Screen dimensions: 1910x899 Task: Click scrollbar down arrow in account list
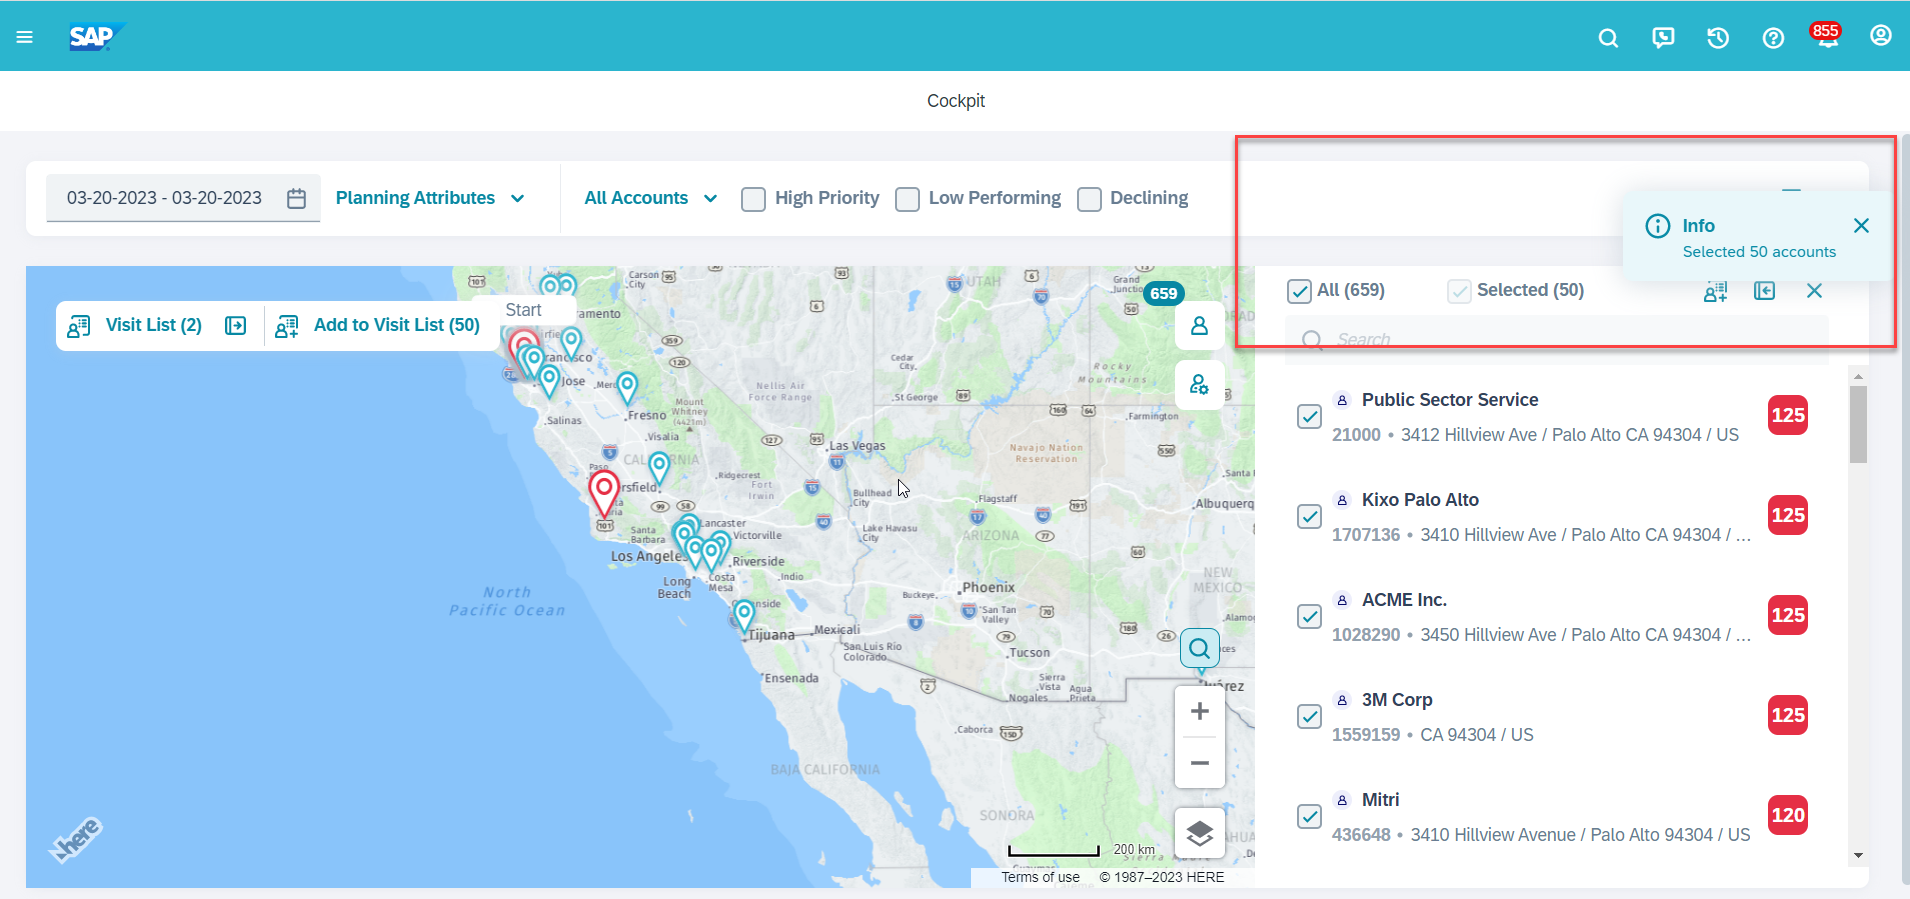[x=1858, y=856]
